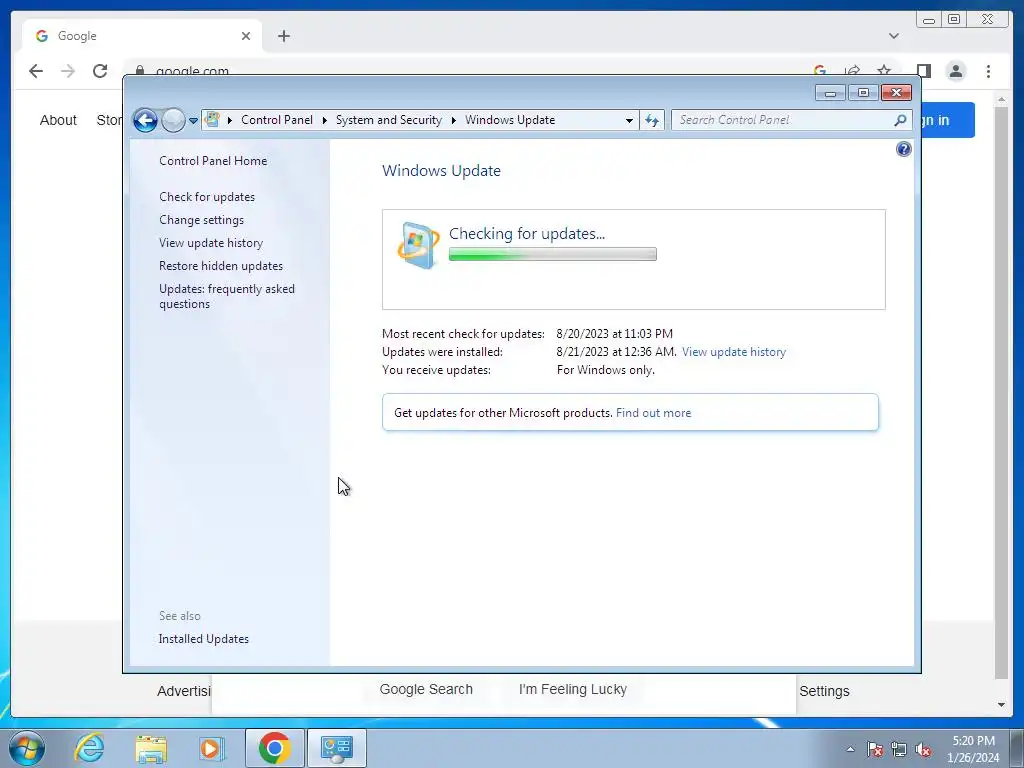Show hidden tray icons arrow

850,749
